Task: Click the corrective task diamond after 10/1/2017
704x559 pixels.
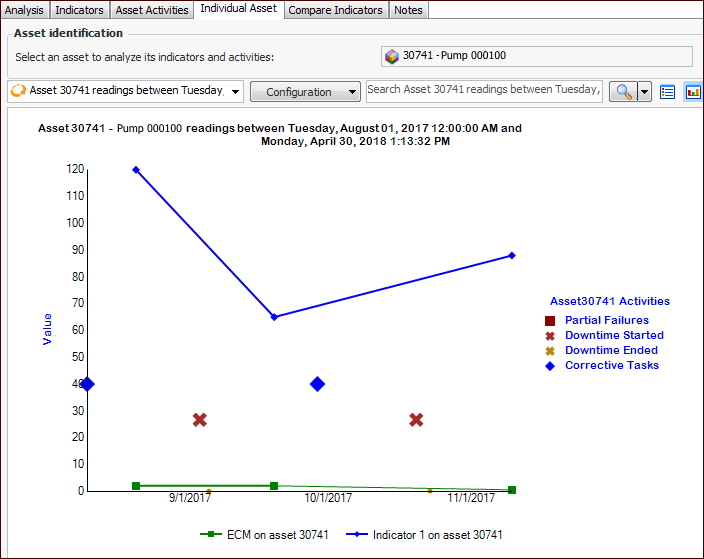Action: coord(317,384)
